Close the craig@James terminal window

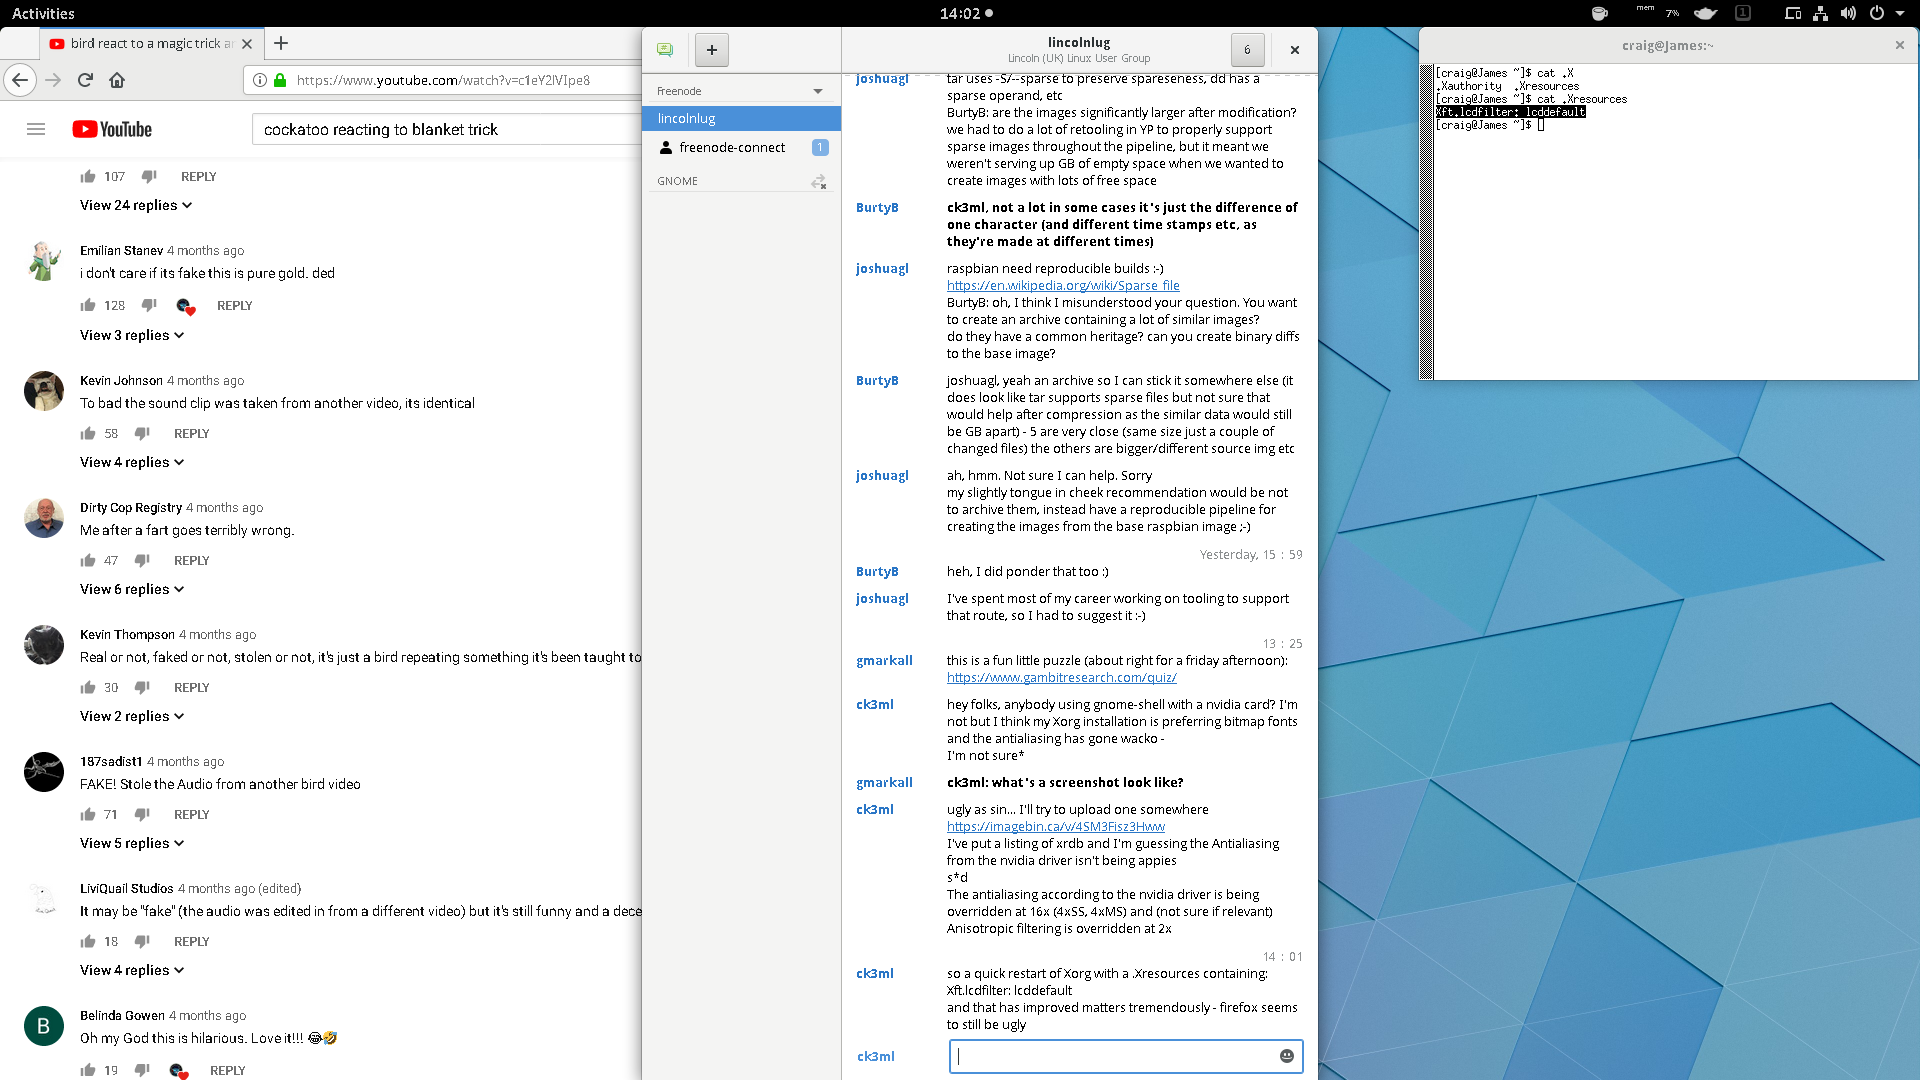(1900, 45)
